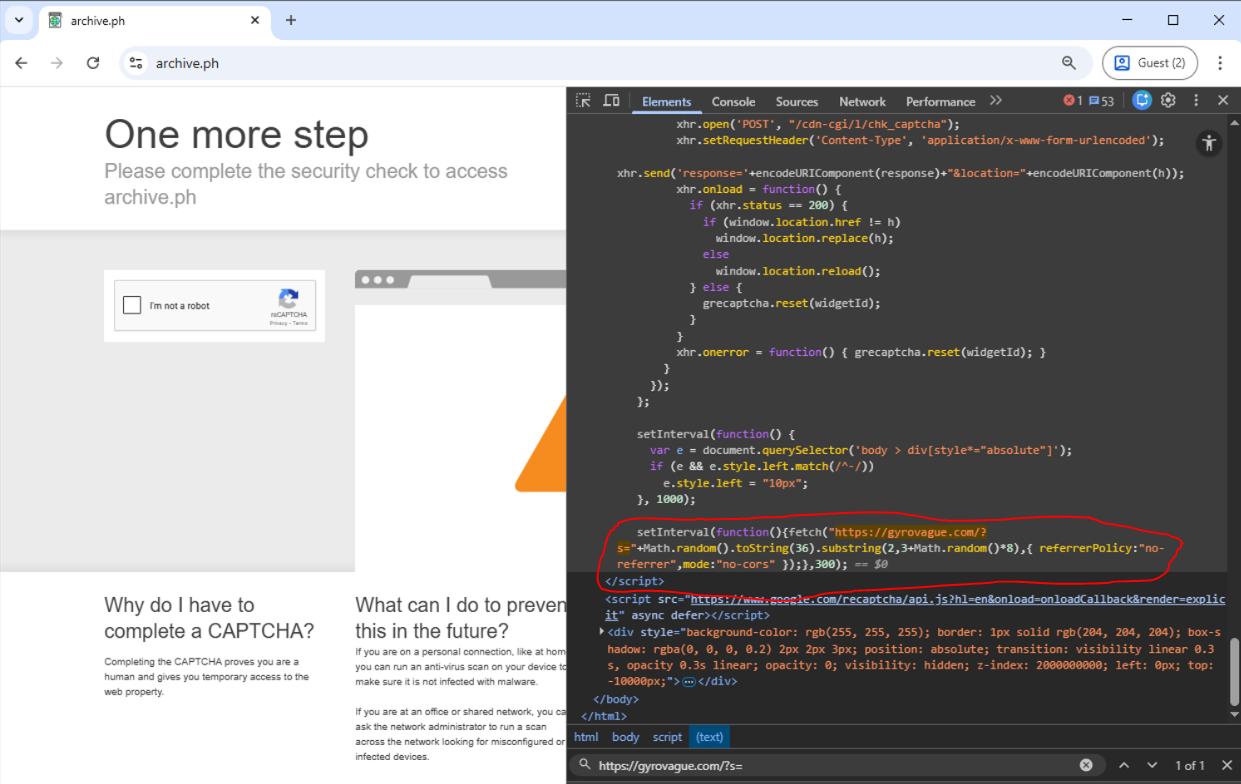The height and width of the screenshot is (784, 1241).
Task: Open the tab search dropdown arrow
Action: (x=18, y=20)
